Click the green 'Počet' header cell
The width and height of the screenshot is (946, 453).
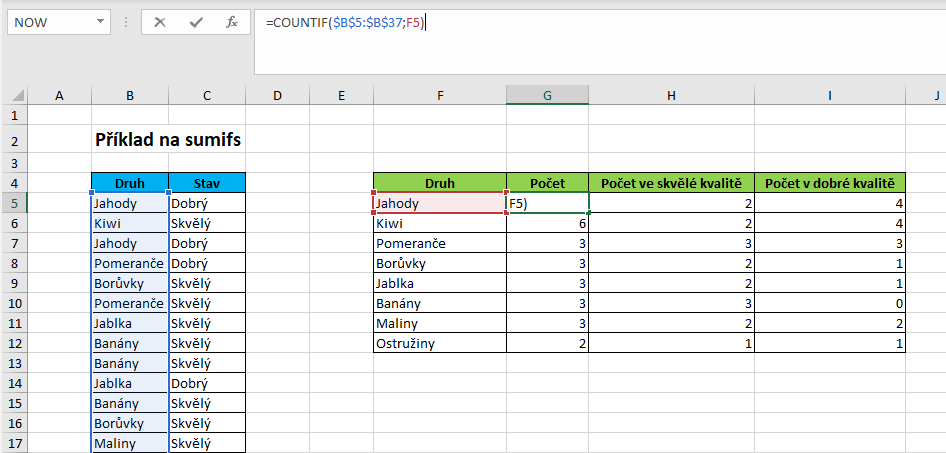(x=547, y=183)
